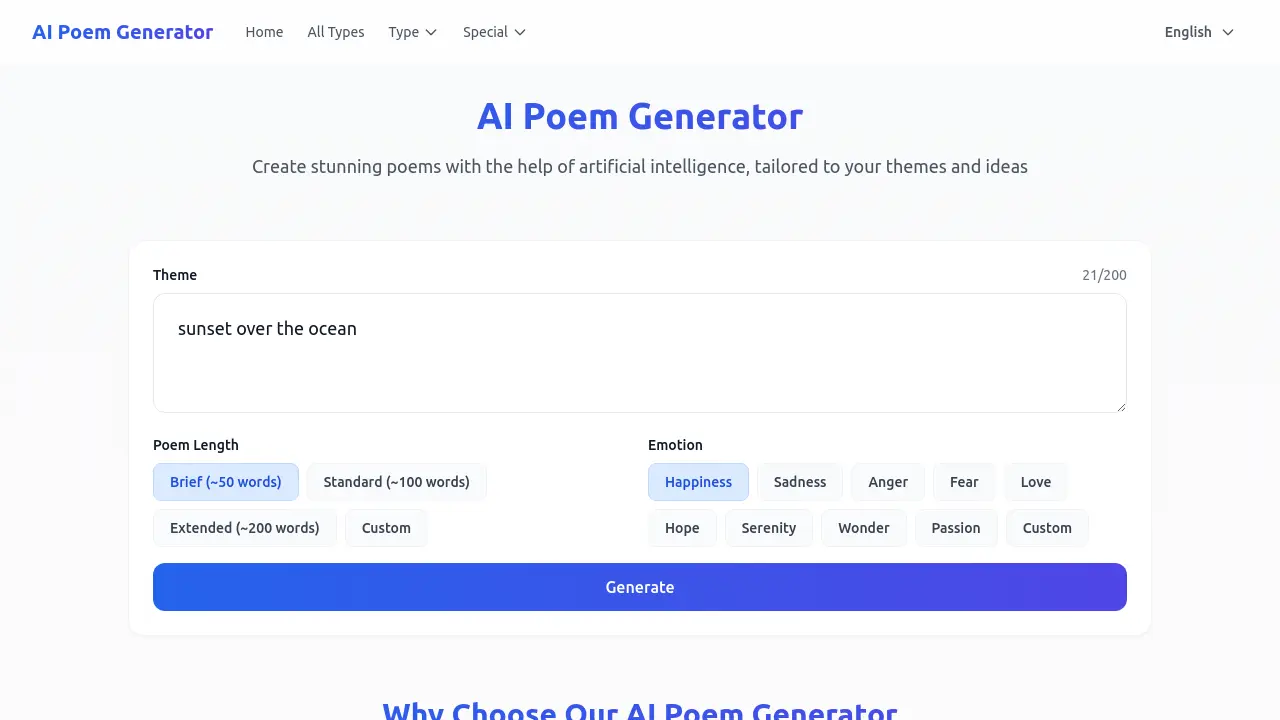Choose the Wonder emotion
The height and width of the screenshot is (720, 1280).
pos(863,527)
